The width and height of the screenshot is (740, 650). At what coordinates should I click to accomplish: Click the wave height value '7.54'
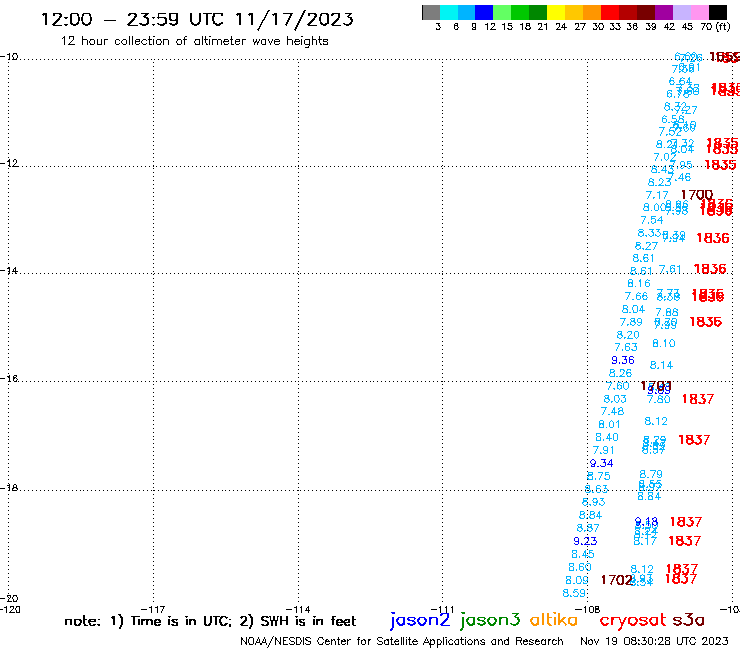(652, 220)
